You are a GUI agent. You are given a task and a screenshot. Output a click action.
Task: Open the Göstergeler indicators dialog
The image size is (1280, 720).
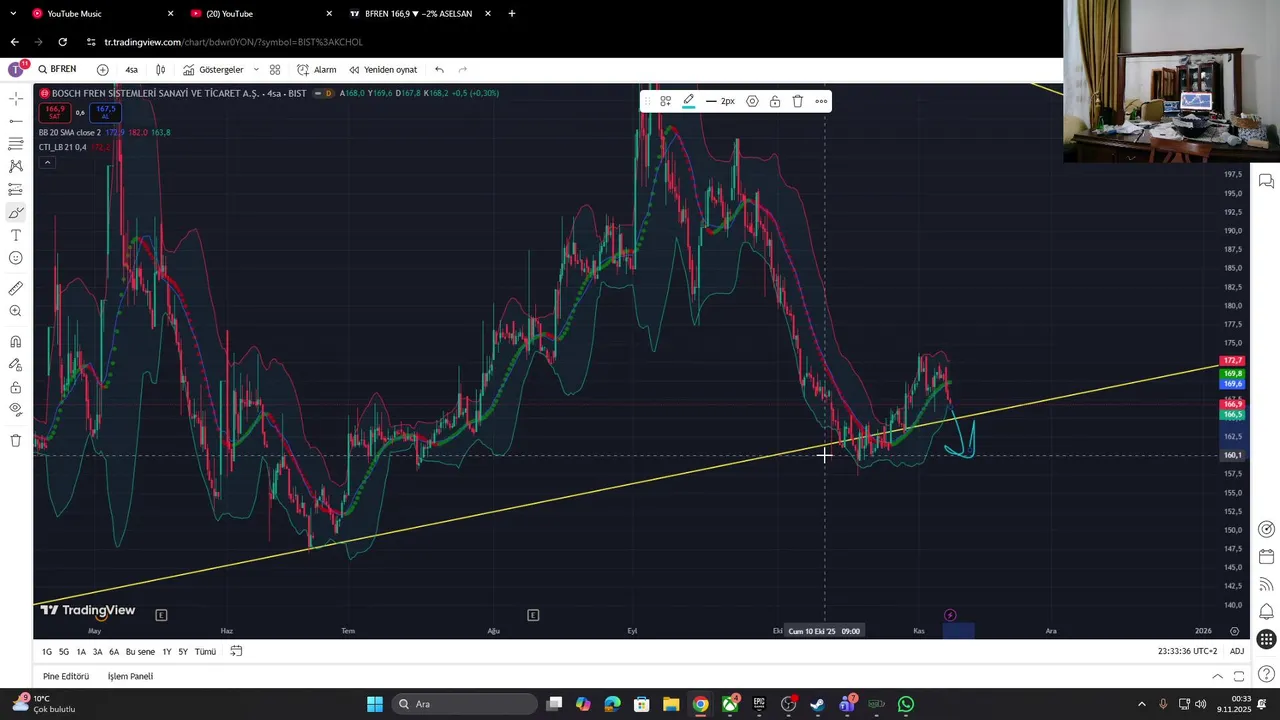213,70
